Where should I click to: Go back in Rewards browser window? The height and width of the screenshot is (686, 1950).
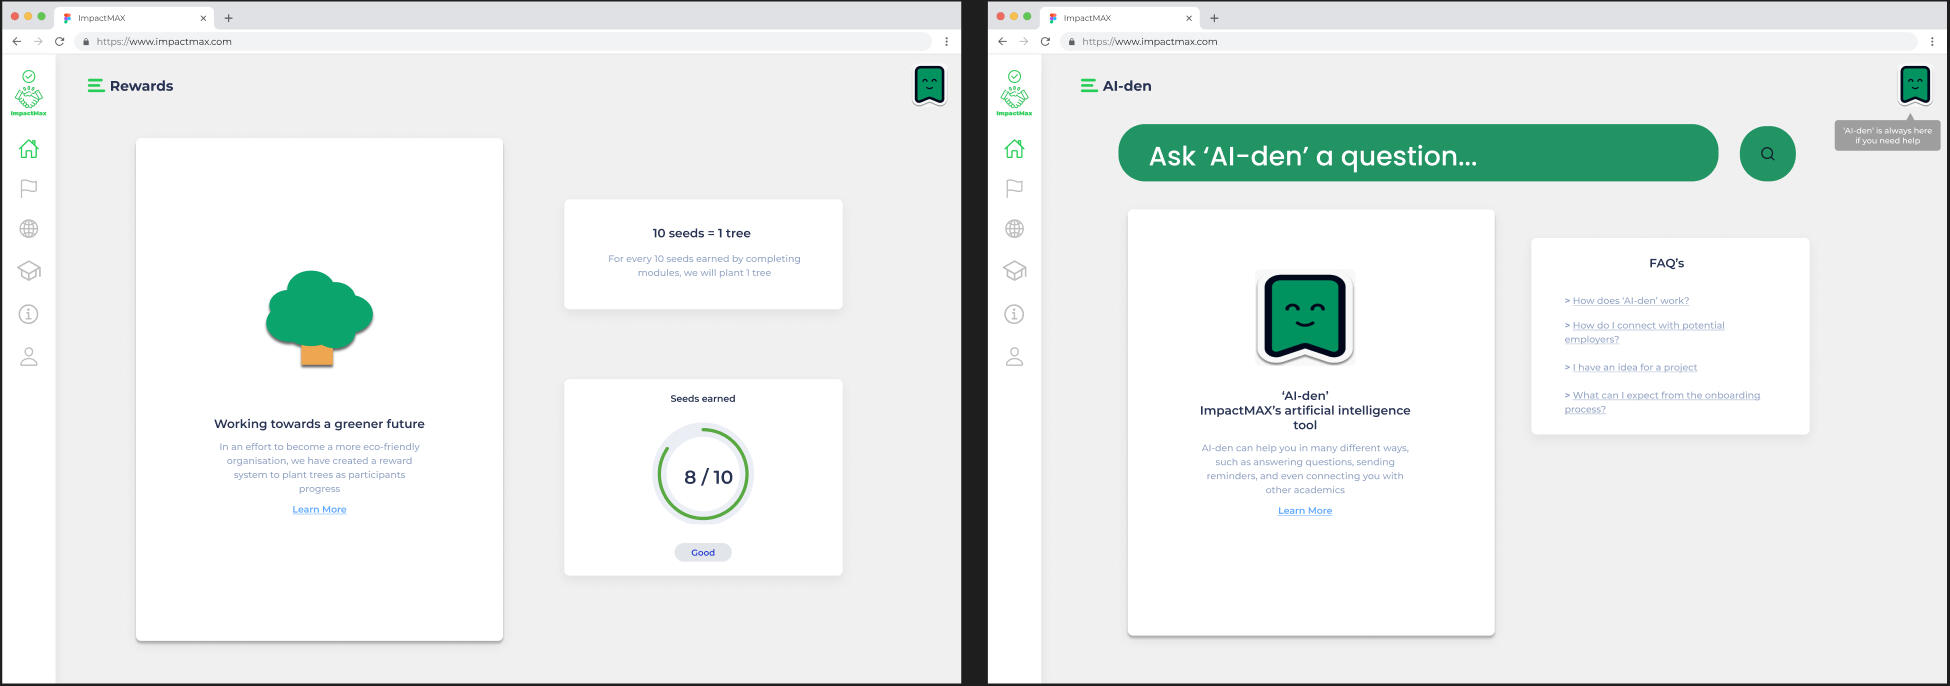pos(16,42)
